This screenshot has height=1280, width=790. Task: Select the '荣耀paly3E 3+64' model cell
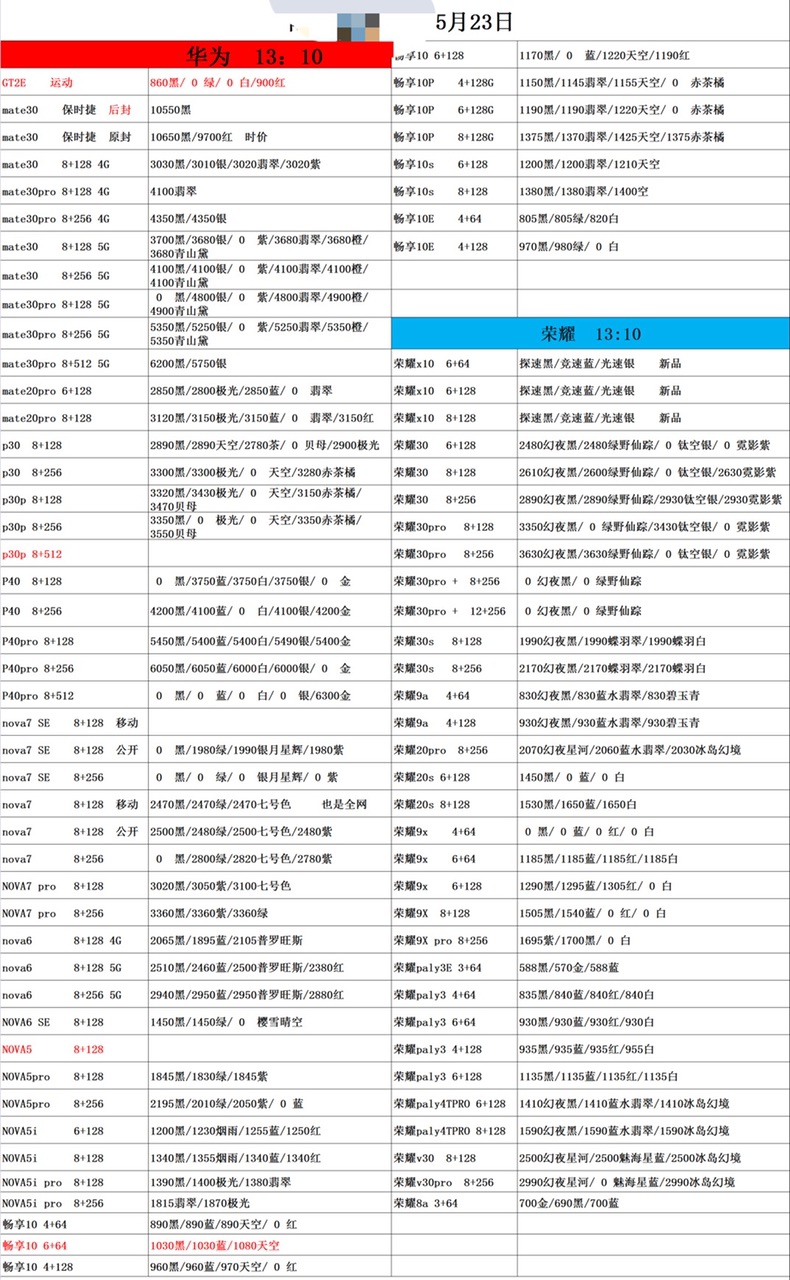coord(454,968)
